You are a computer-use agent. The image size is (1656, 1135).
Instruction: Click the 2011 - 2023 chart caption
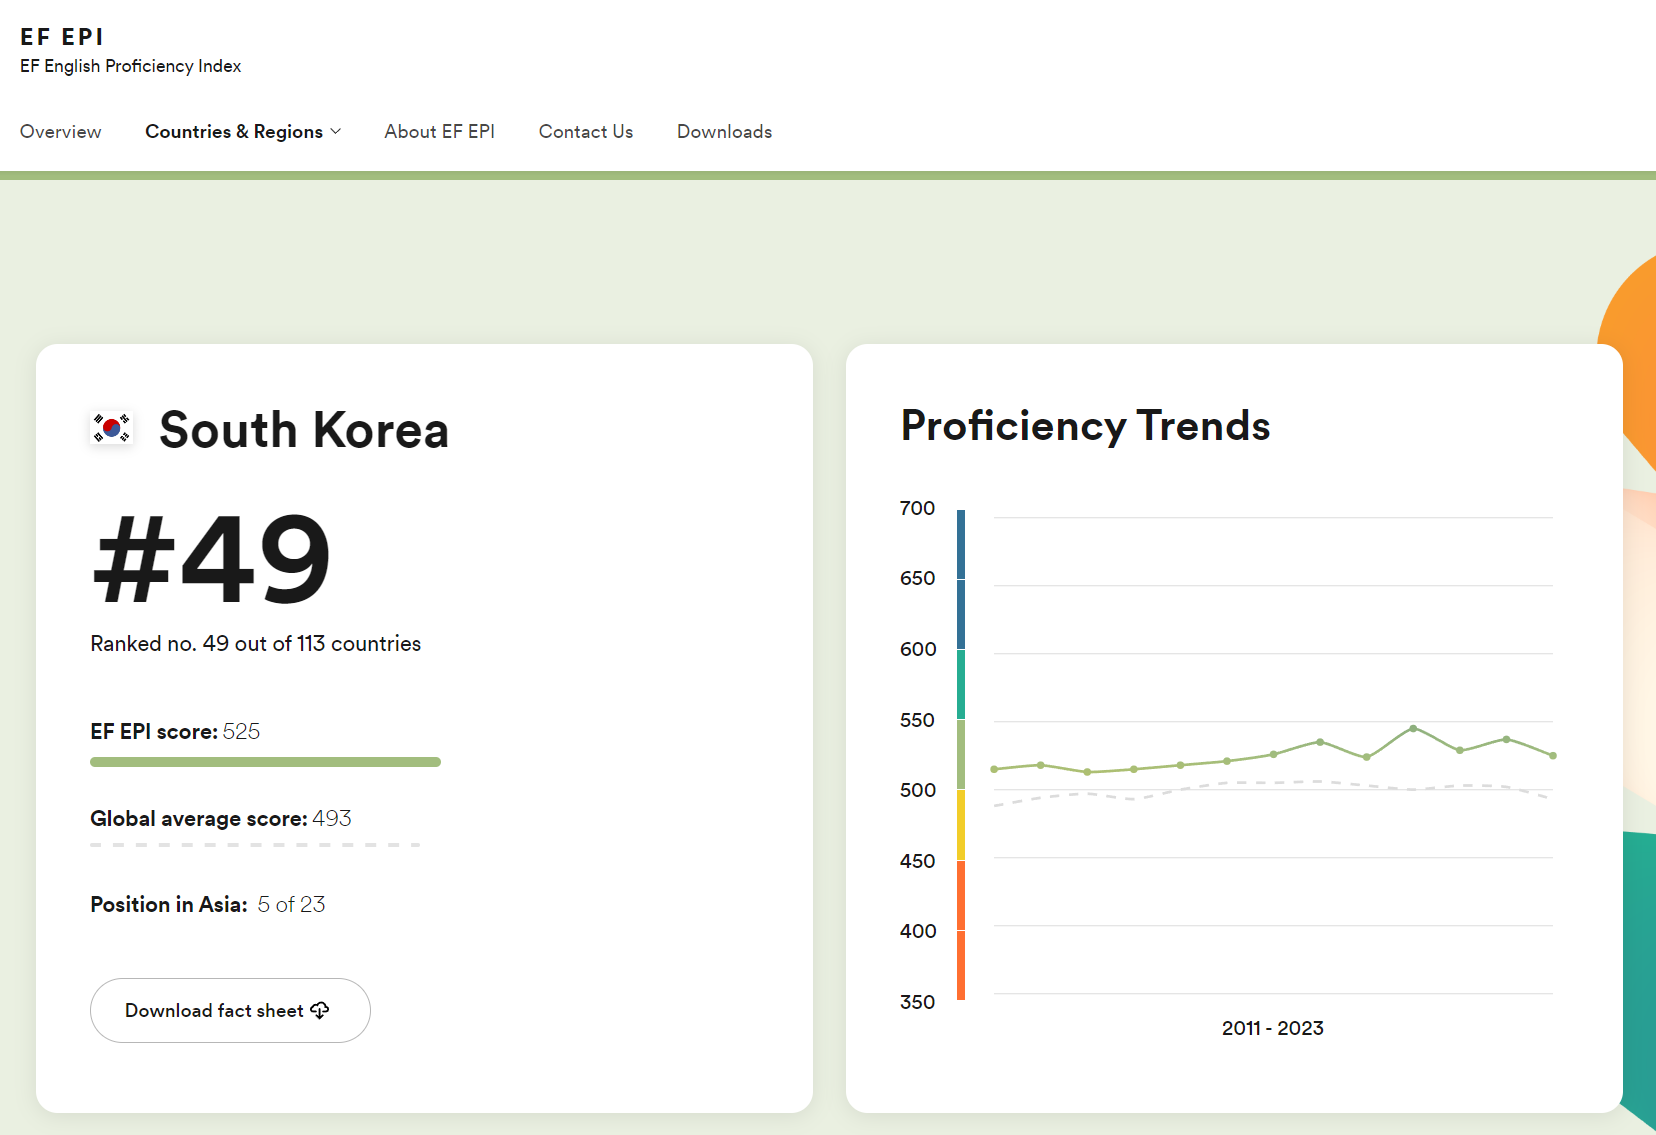click(x=1272, y=1028)
